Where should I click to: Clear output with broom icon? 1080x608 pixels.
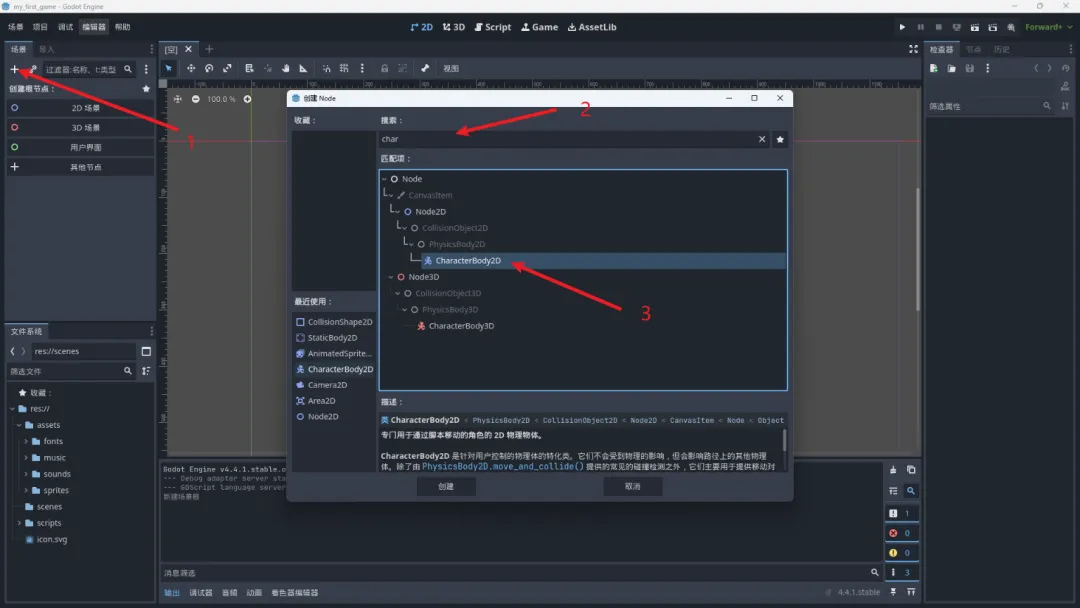click(893, 470)
